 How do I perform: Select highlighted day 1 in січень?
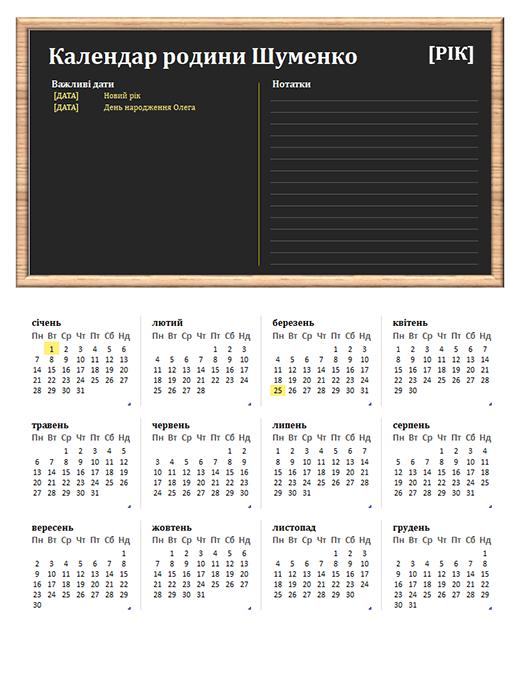coord(52,349)
